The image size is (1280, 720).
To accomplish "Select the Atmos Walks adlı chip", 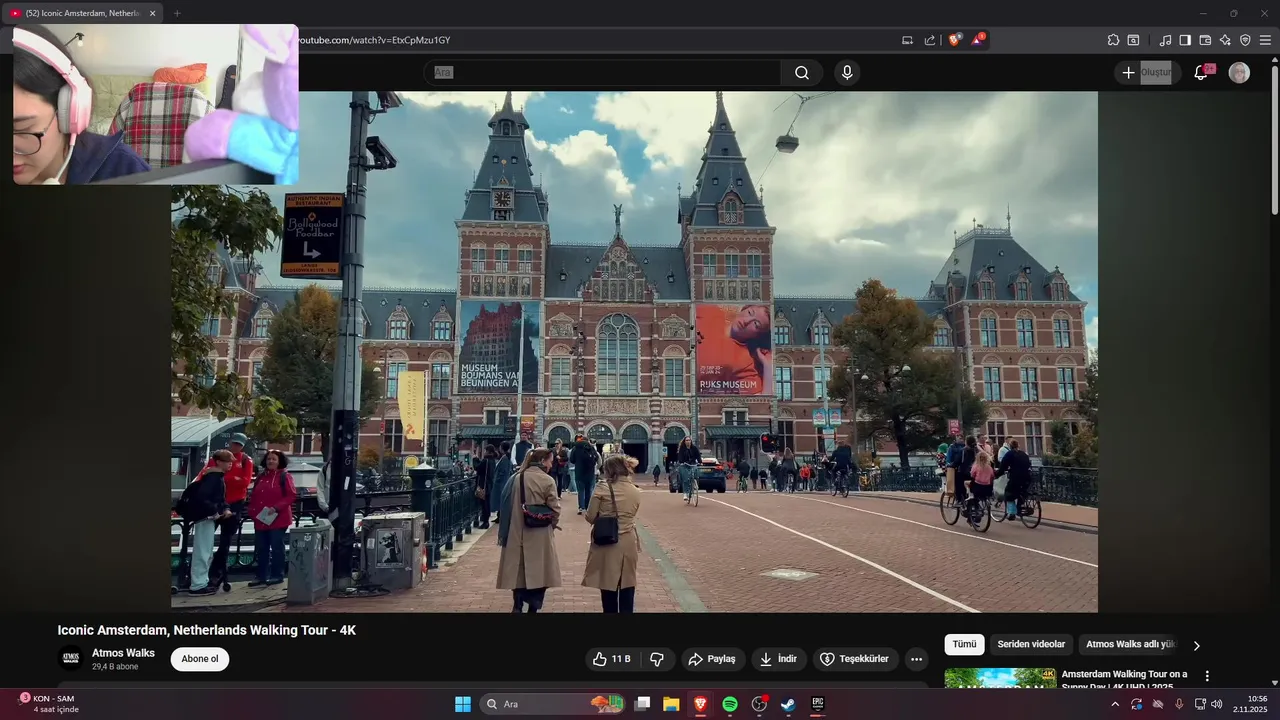I will coord(1131,645).
